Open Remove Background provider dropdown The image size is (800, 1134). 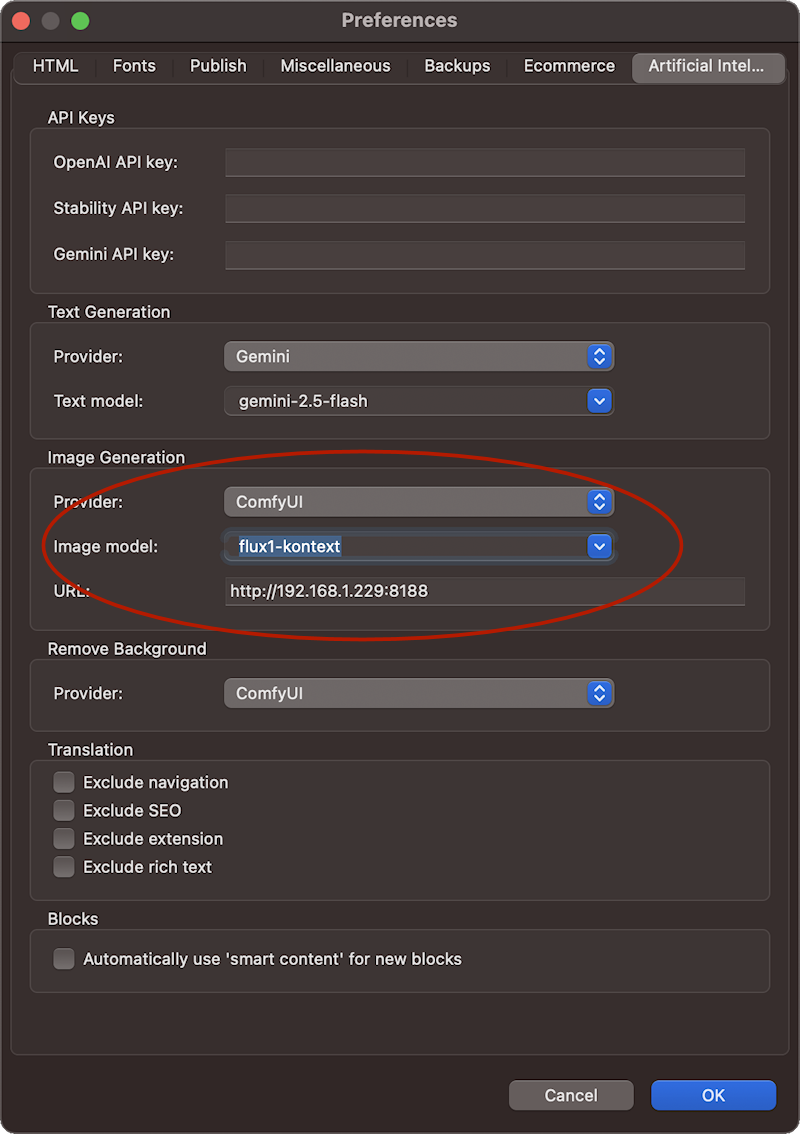(x=418, y=693)
